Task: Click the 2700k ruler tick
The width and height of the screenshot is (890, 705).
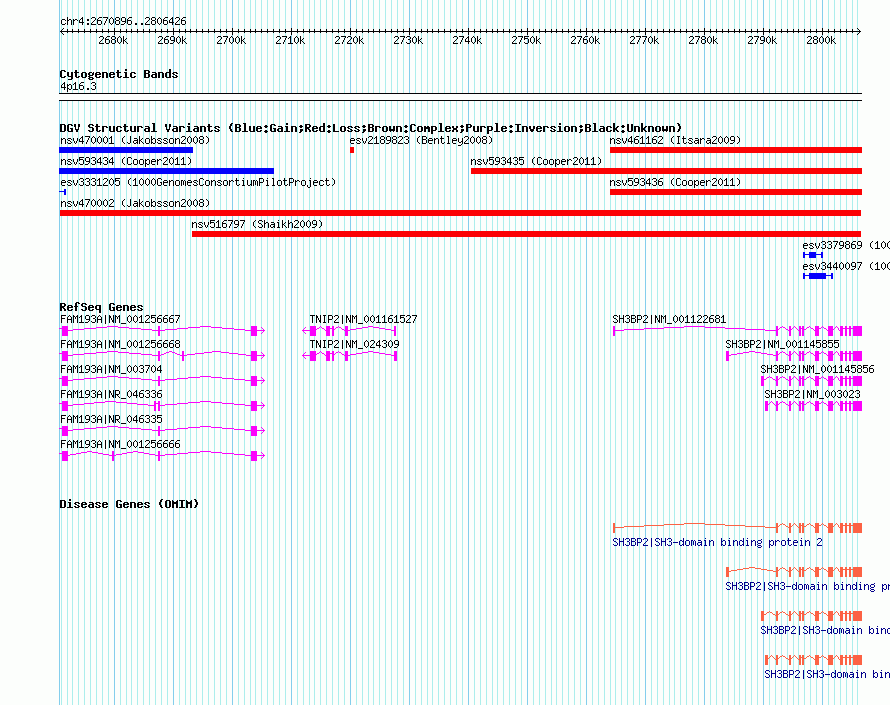Action: pos(231,40)
